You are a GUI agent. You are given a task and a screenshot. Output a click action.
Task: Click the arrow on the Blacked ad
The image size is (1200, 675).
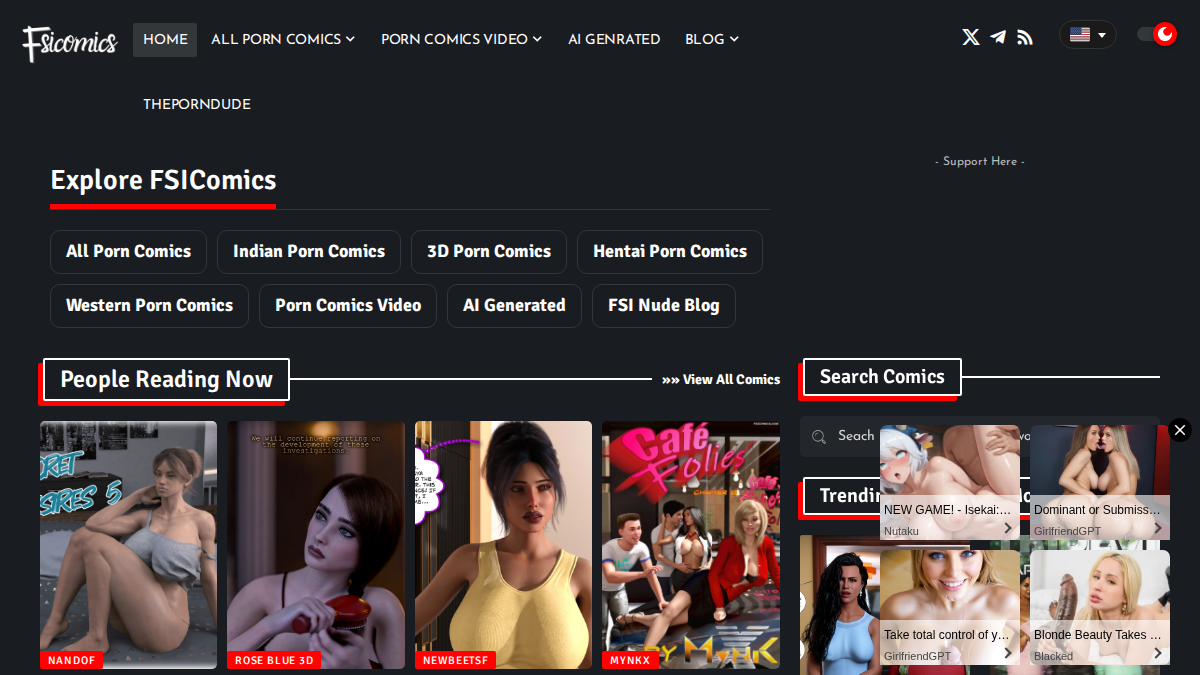tap(1158, 654)
